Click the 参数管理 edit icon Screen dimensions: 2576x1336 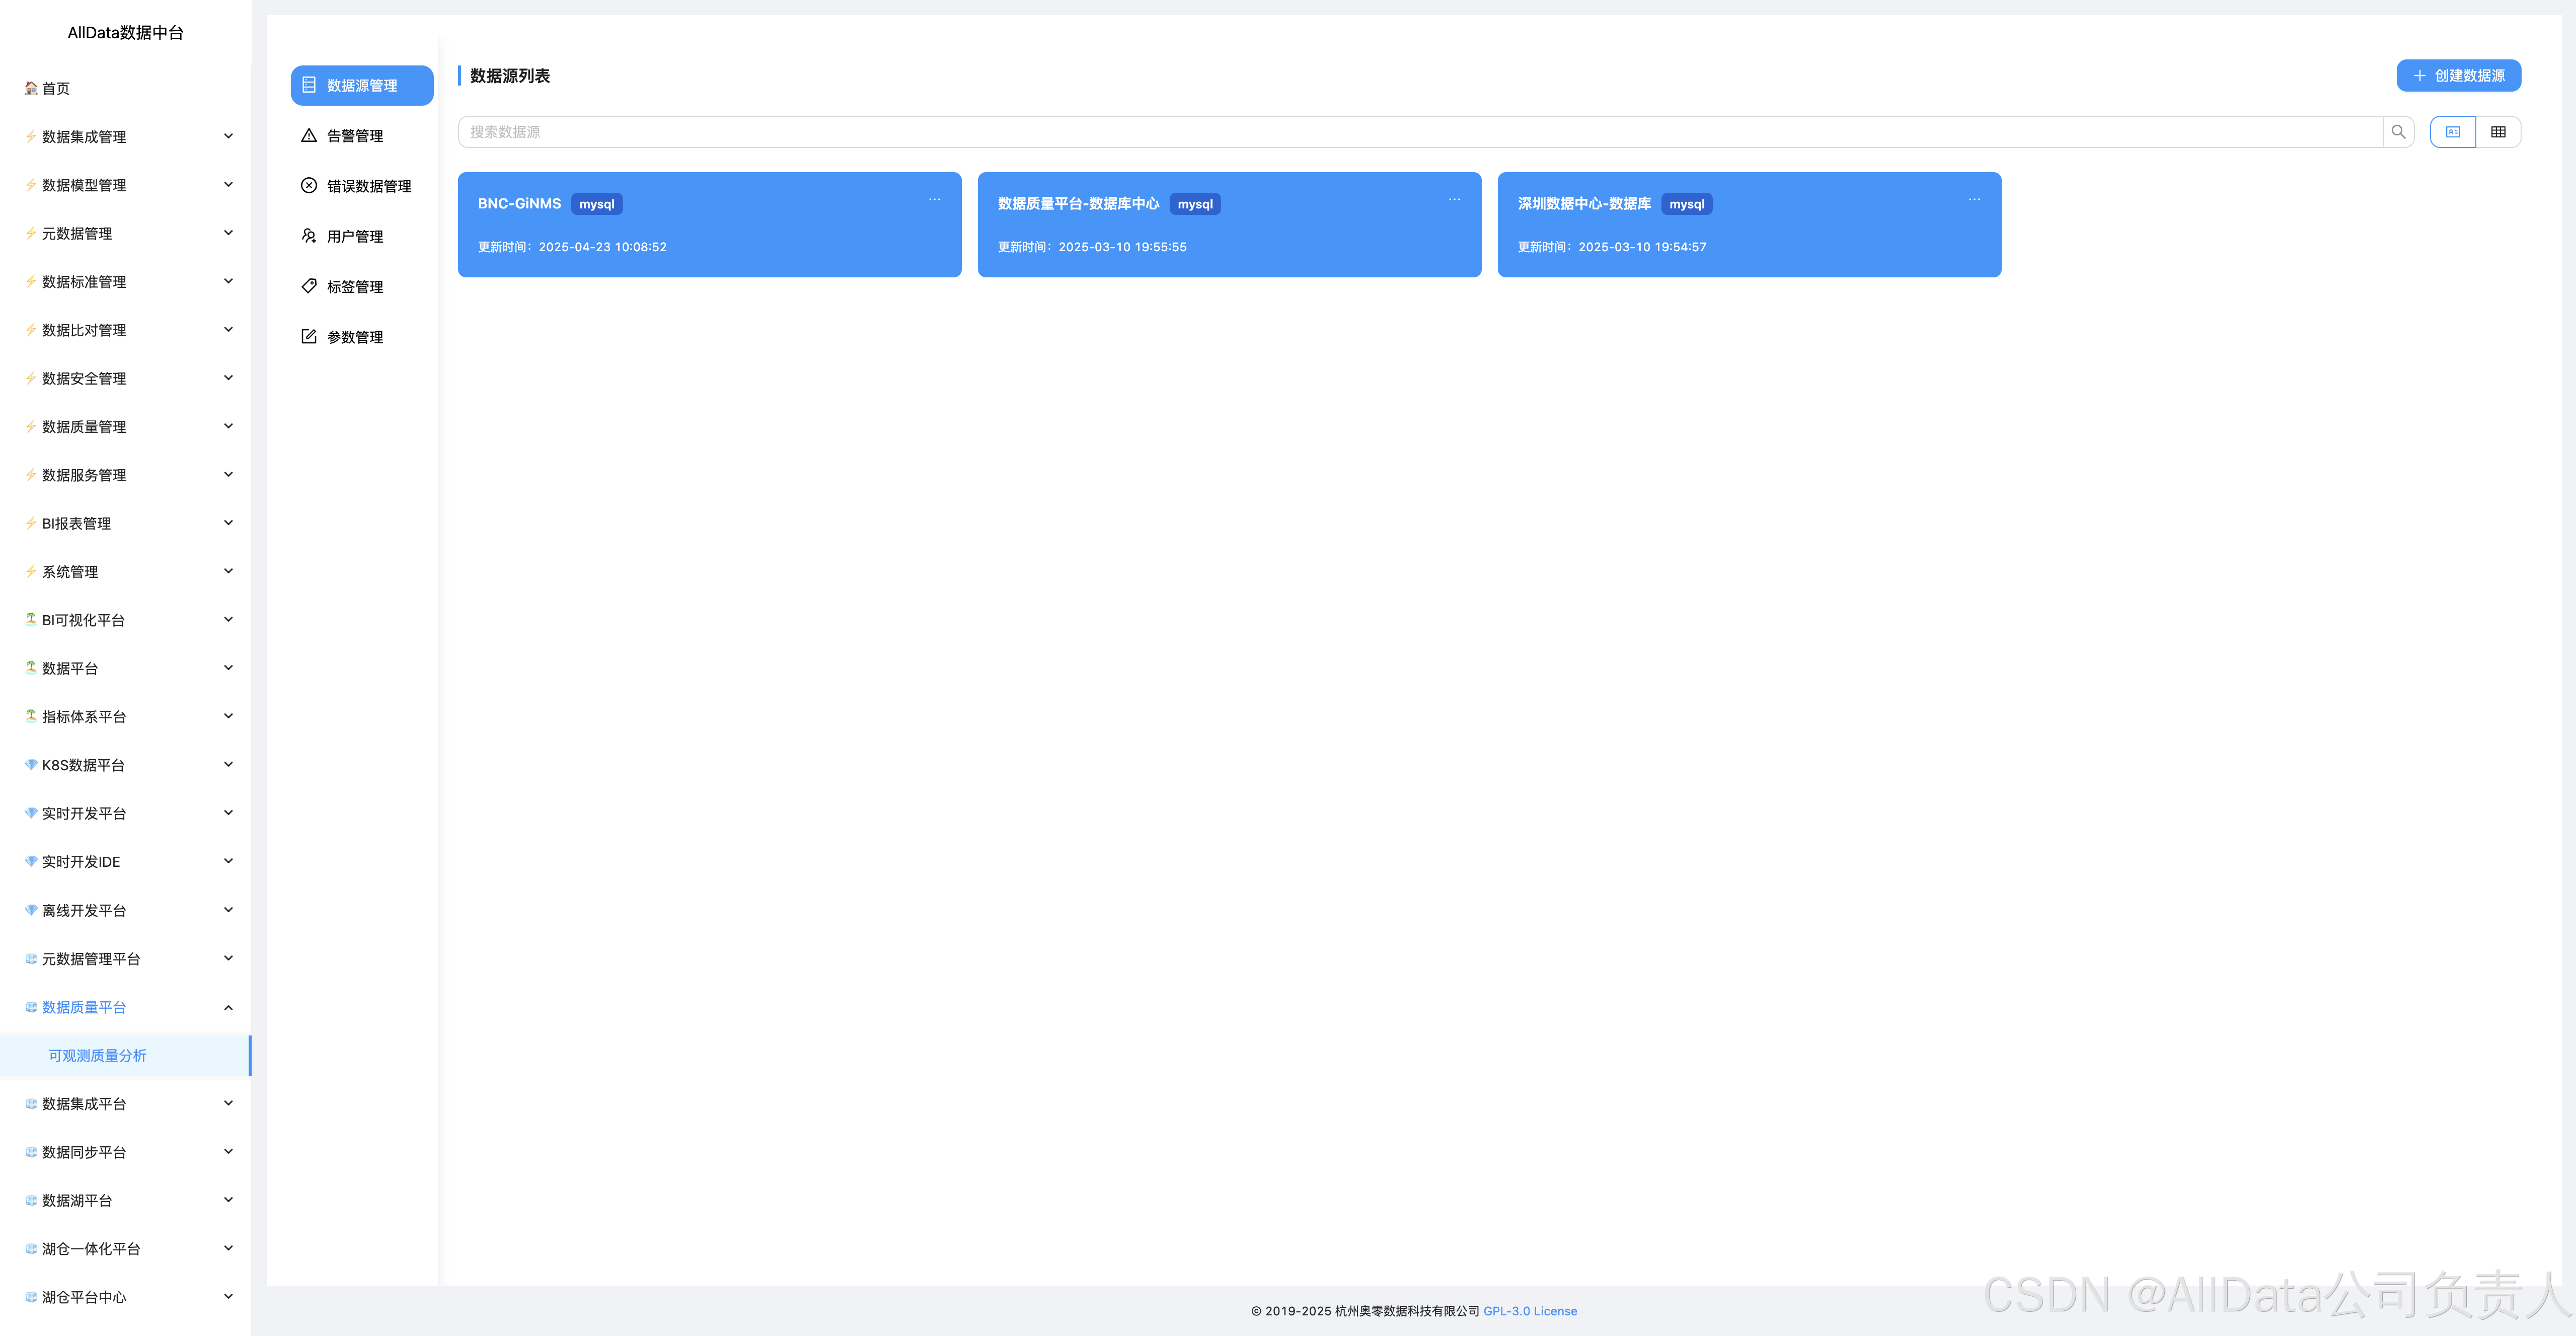[x=309, y=337]
